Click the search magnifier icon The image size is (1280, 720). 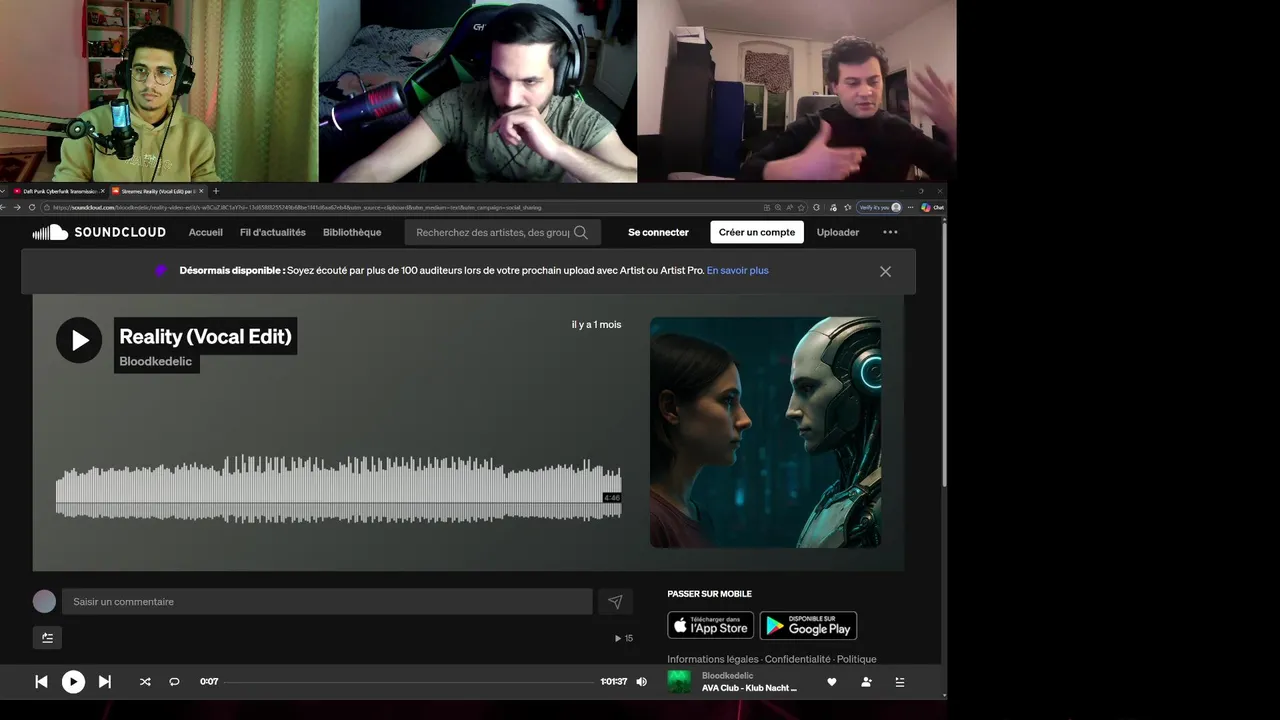(x=581, y=232)
